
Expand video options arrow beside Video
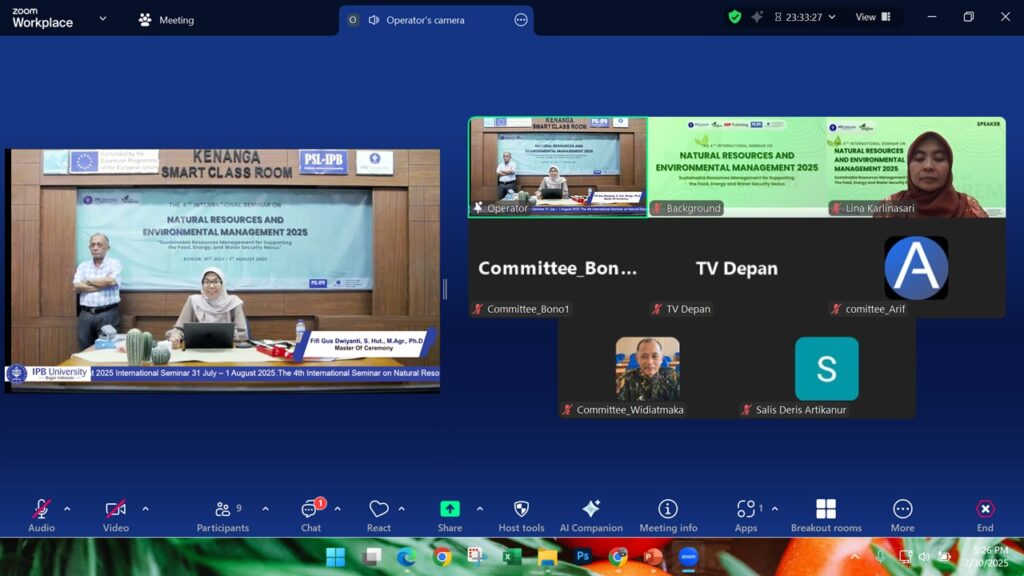coord(145,508)
